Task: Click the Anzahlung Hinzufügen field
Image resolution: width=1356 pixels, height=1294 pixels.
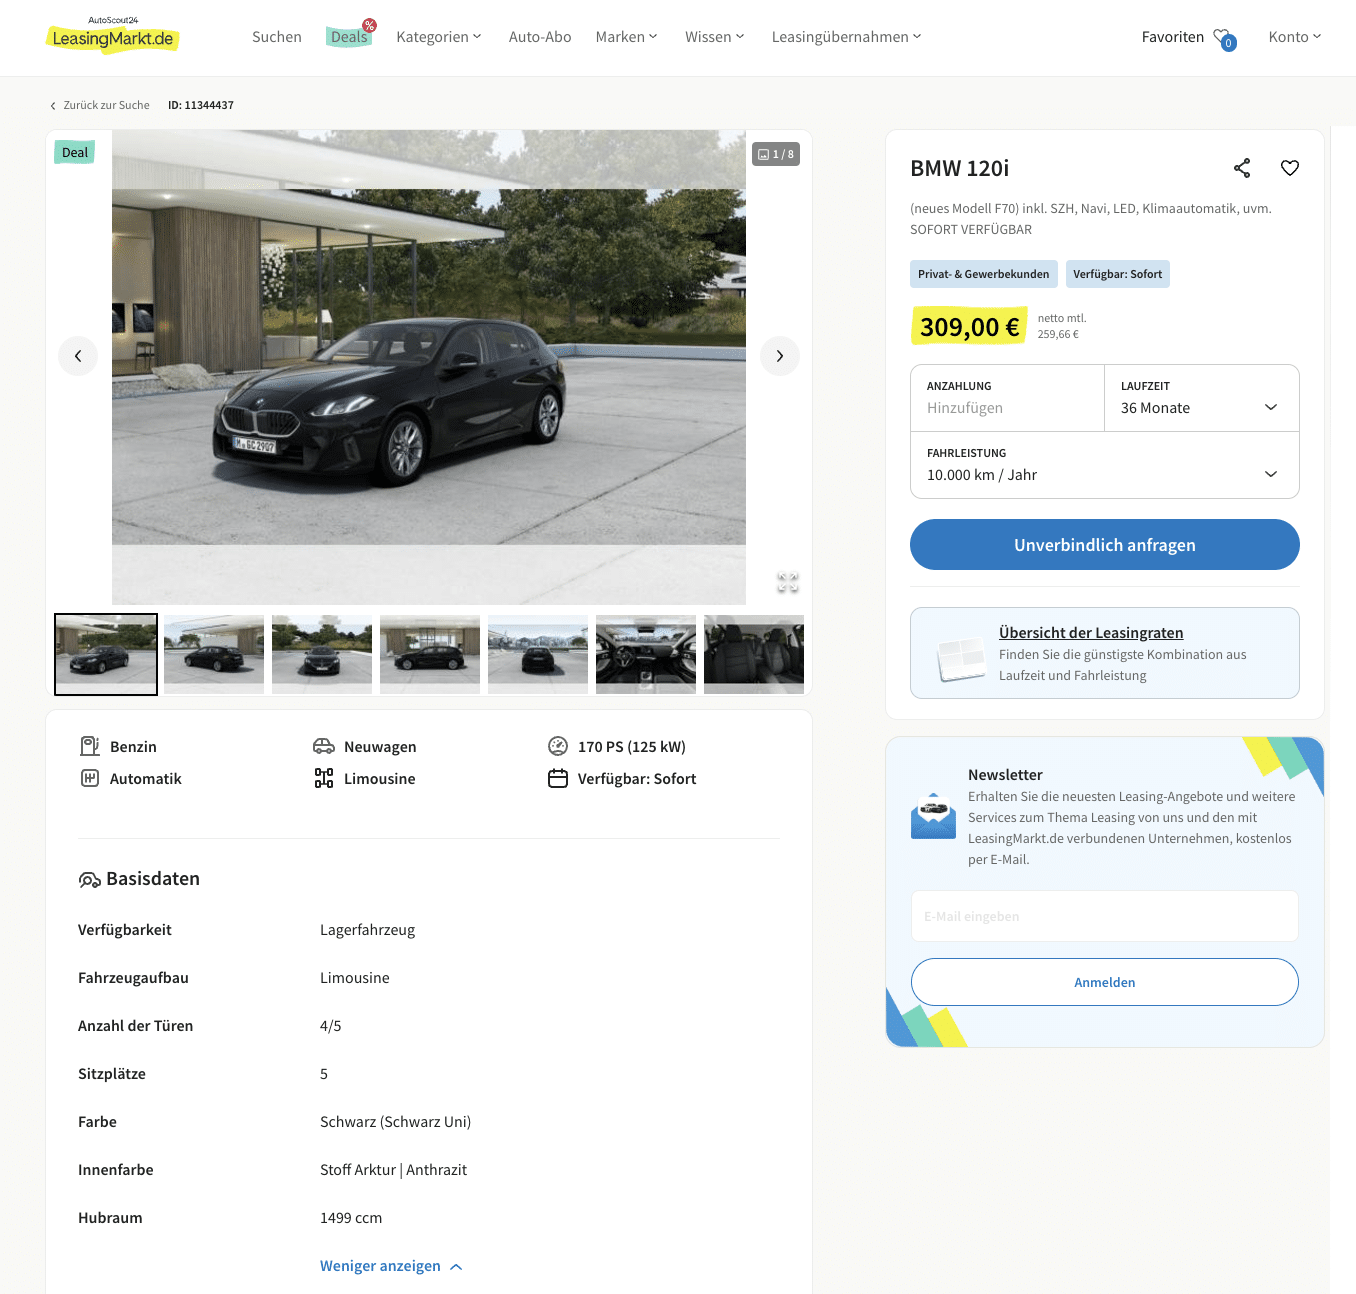Action: tap(1008, 398)
